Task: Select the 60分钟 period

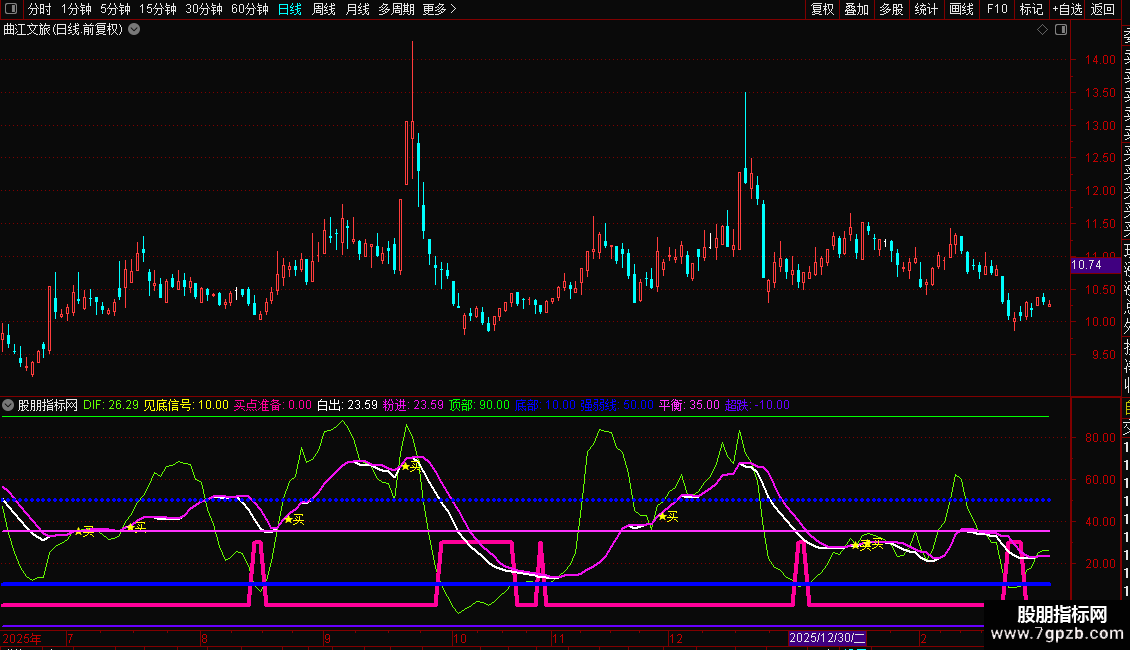Action: click(x=250, y=10)
